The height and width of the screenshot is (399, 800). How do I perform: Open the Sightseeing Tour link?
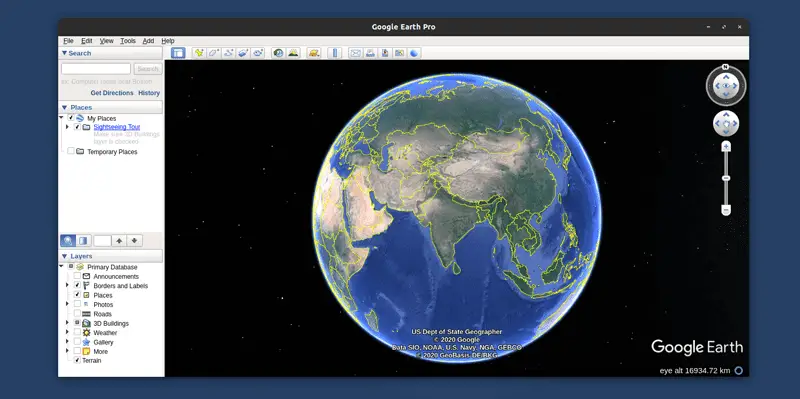tap(117, 127)
